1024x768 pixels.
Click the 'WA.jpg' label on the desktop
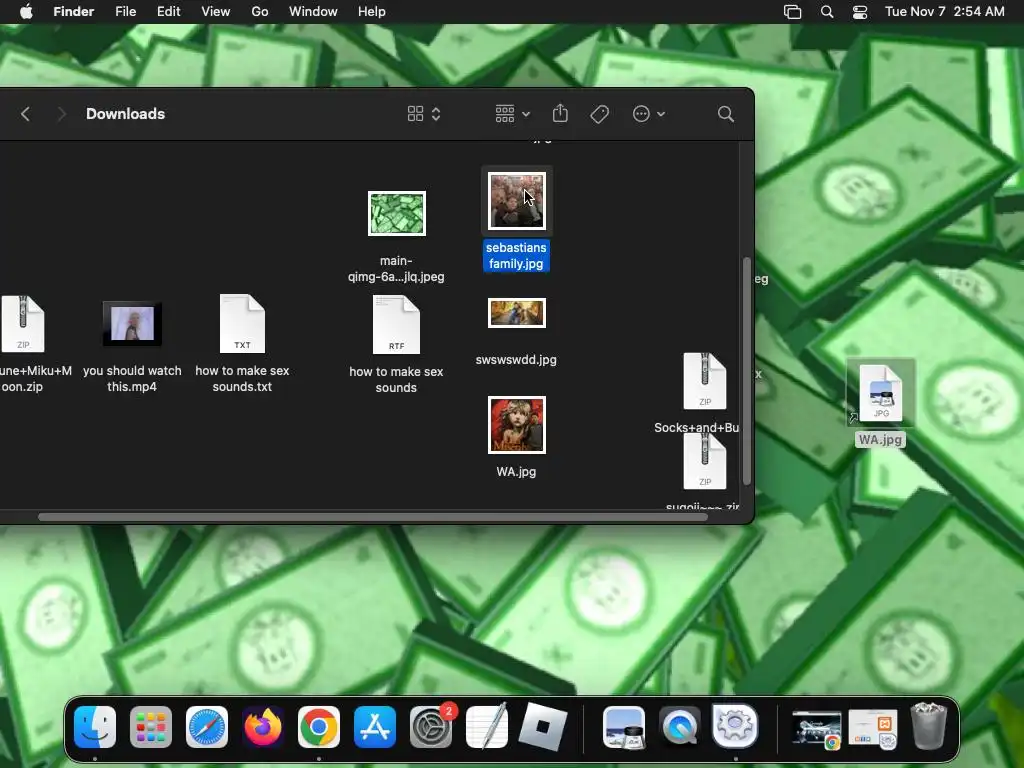880,440
